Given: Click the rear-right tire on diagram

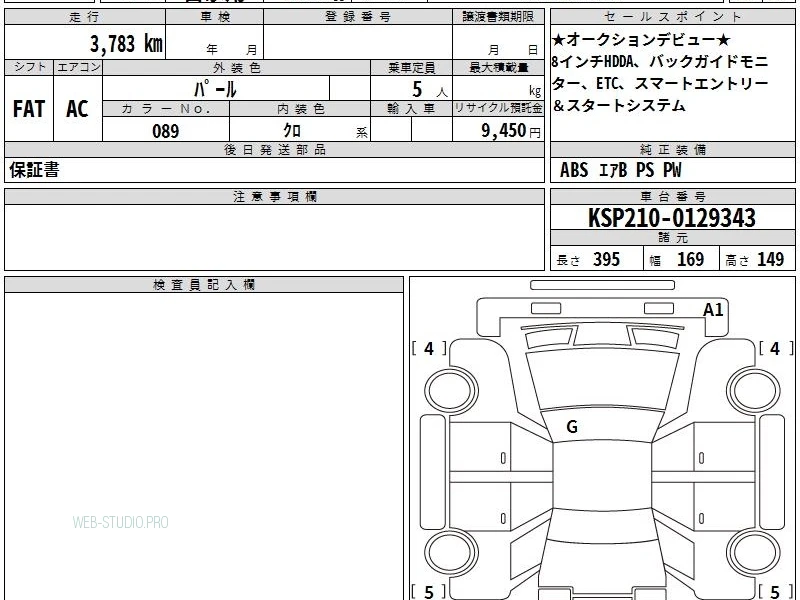Looking at the screenshot, I should (x=754, y=553).
